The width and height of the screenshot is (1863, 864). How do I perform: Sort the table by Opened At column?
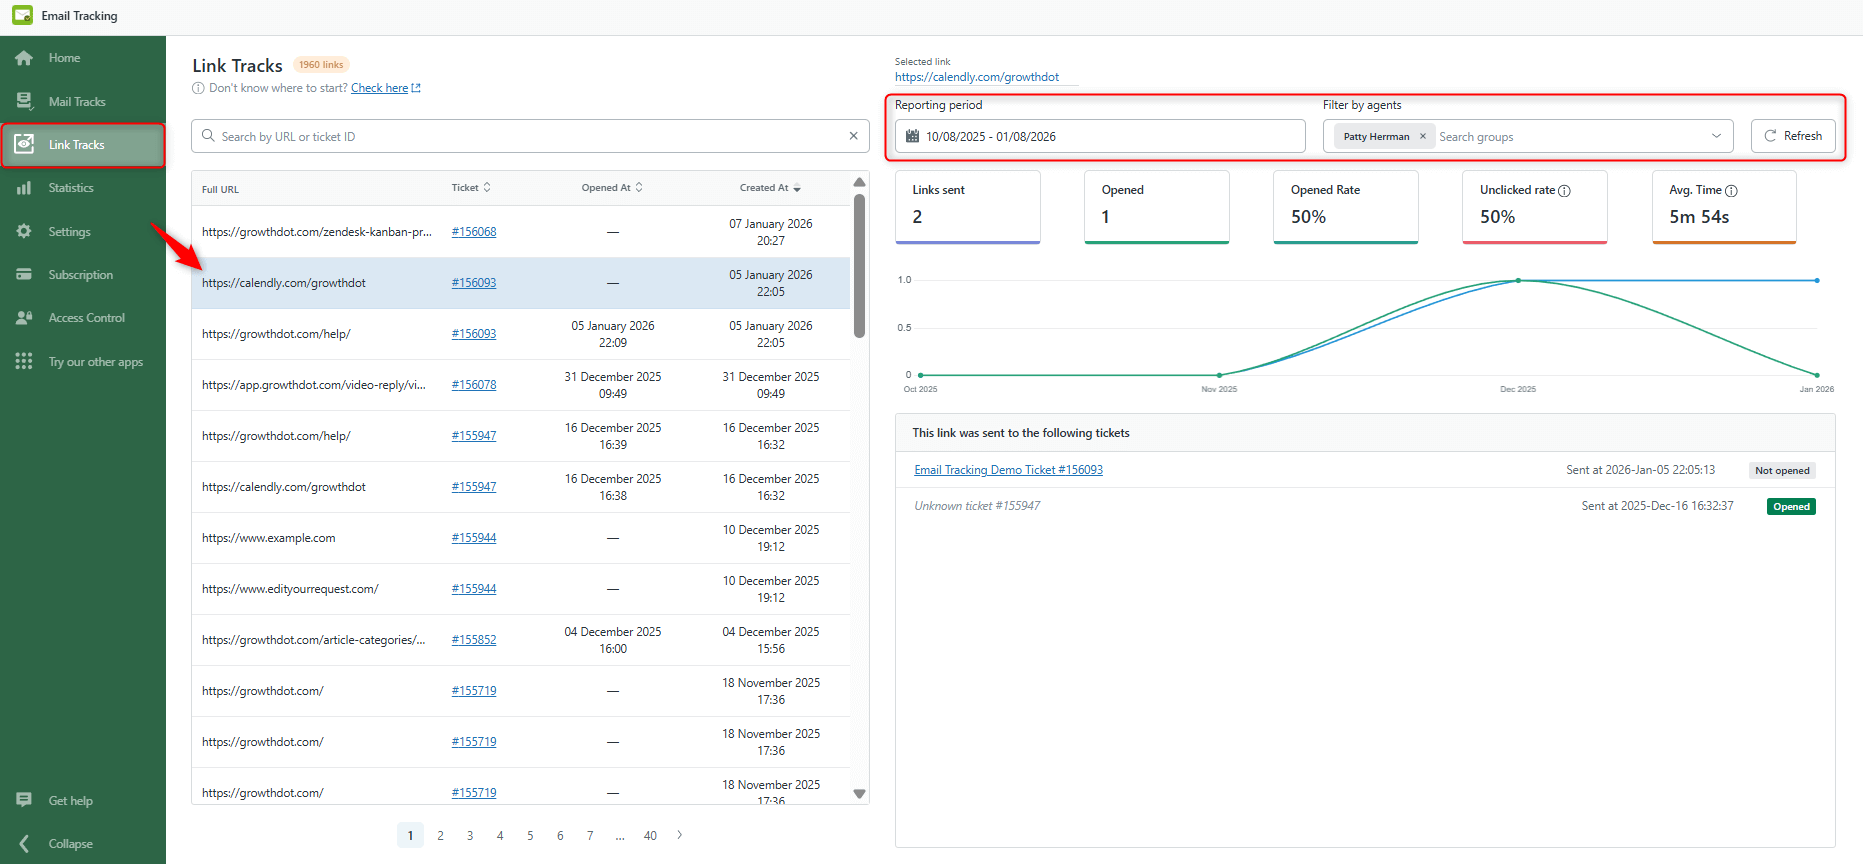[612, 188]
